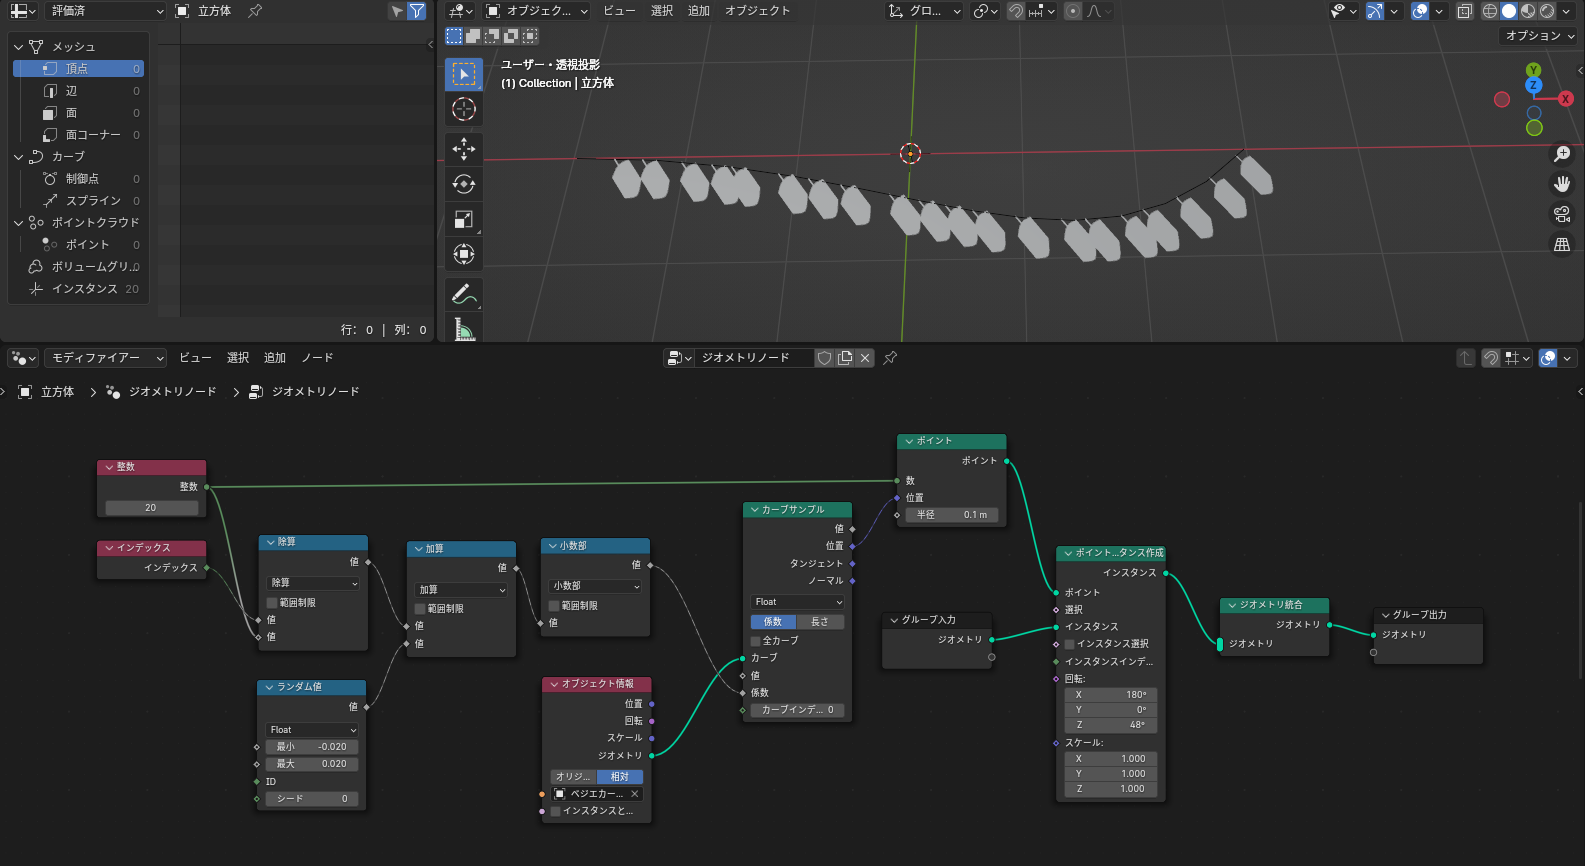Collapse the メッシュ tree section
Screen dimensions: 1585x866
tap(19, 47)
